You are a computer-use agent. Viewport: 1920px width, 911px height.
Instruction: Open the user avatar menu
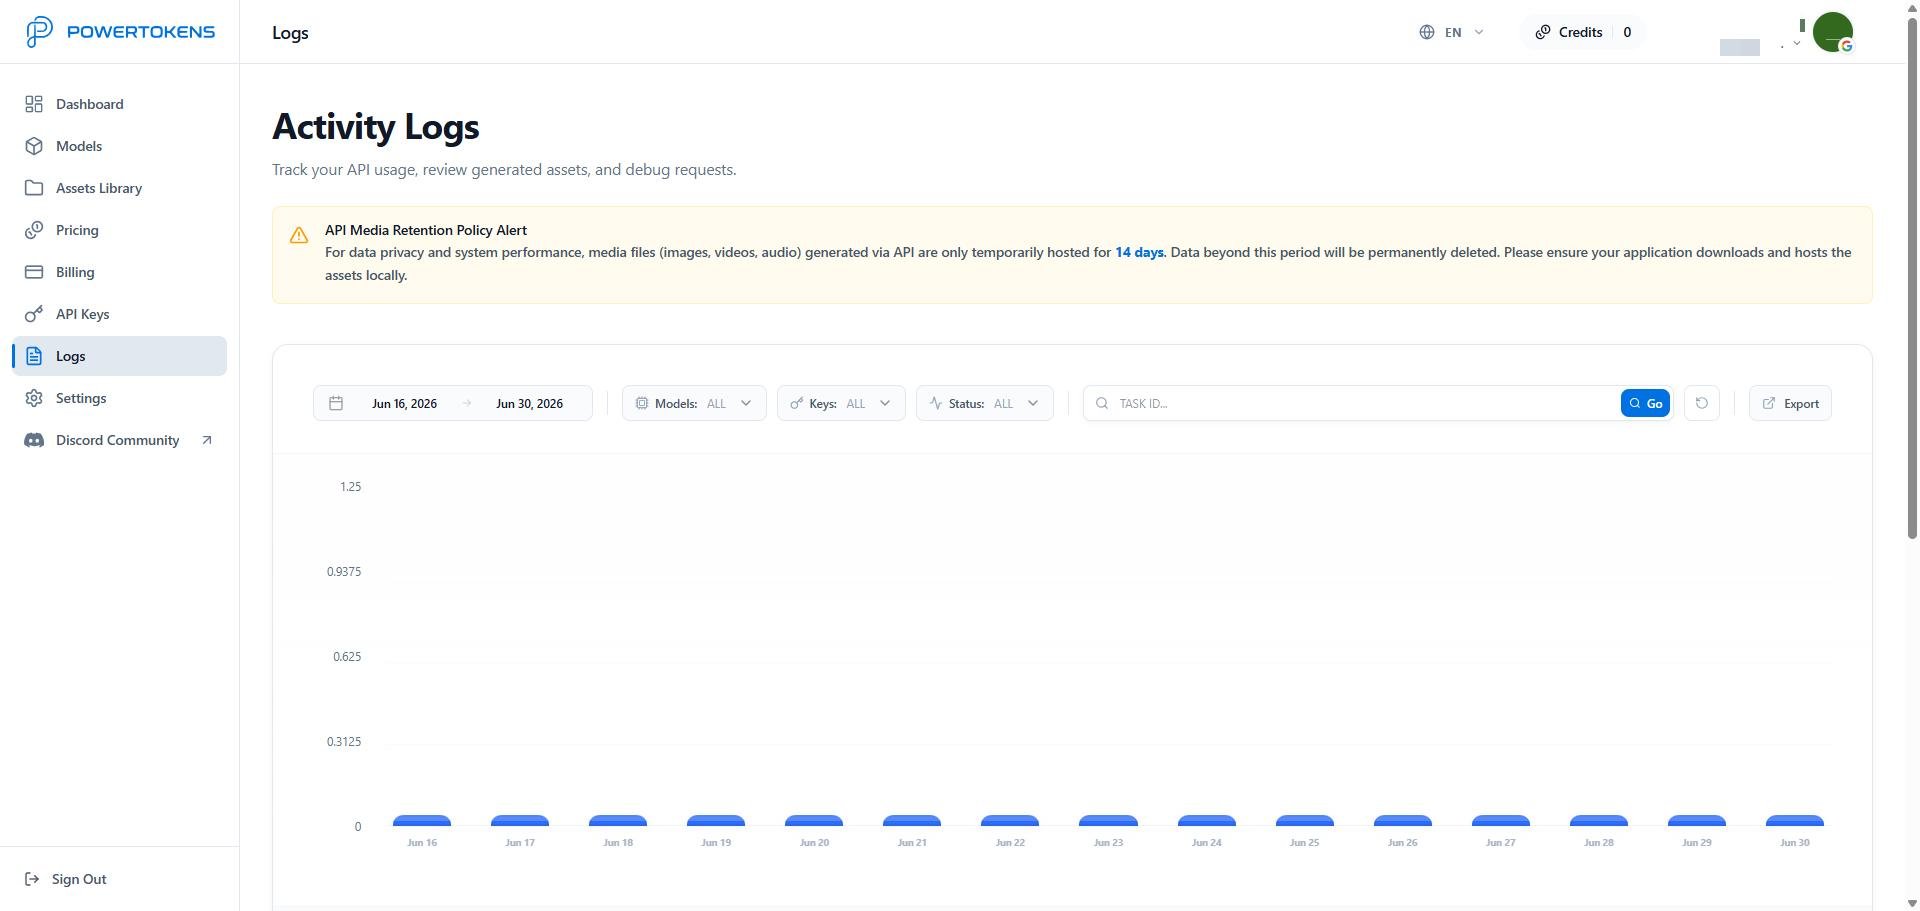point(1833,32)
